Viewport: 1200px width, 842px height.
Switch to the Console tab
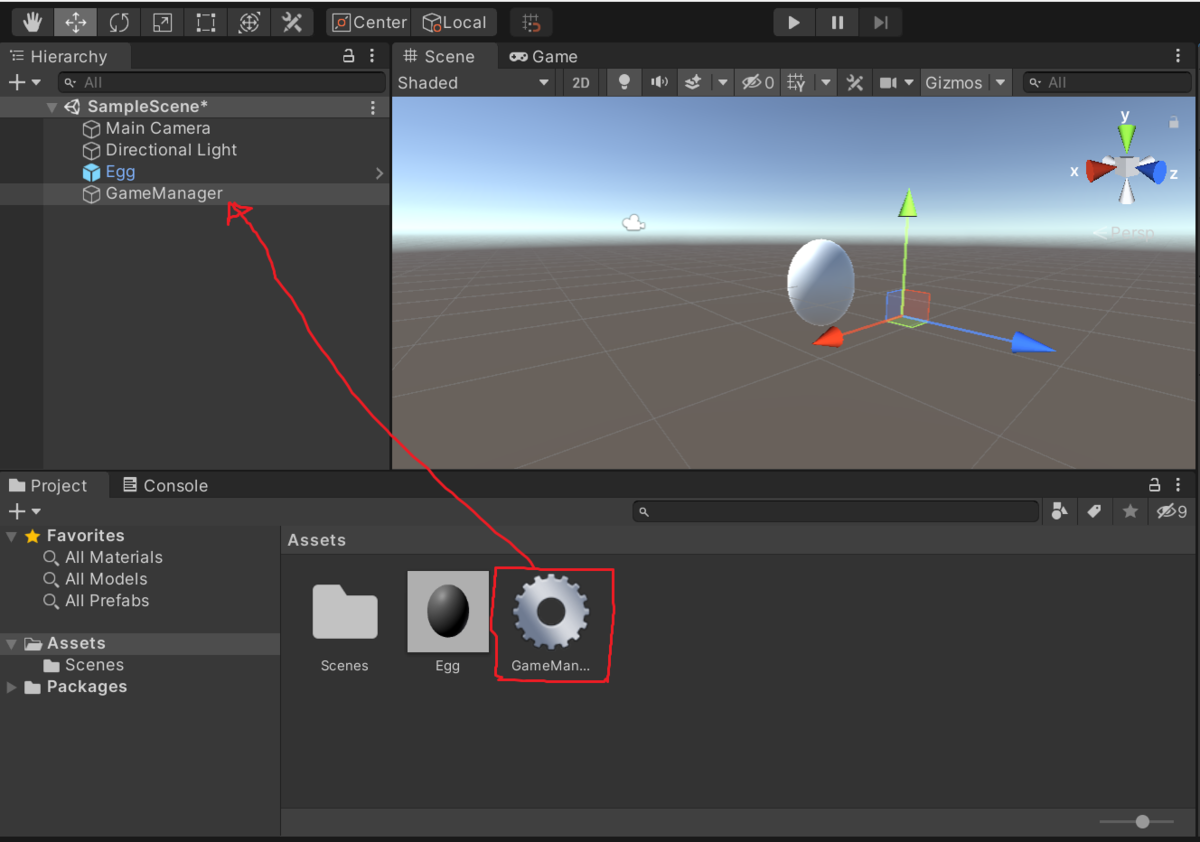tap(165, 486)
